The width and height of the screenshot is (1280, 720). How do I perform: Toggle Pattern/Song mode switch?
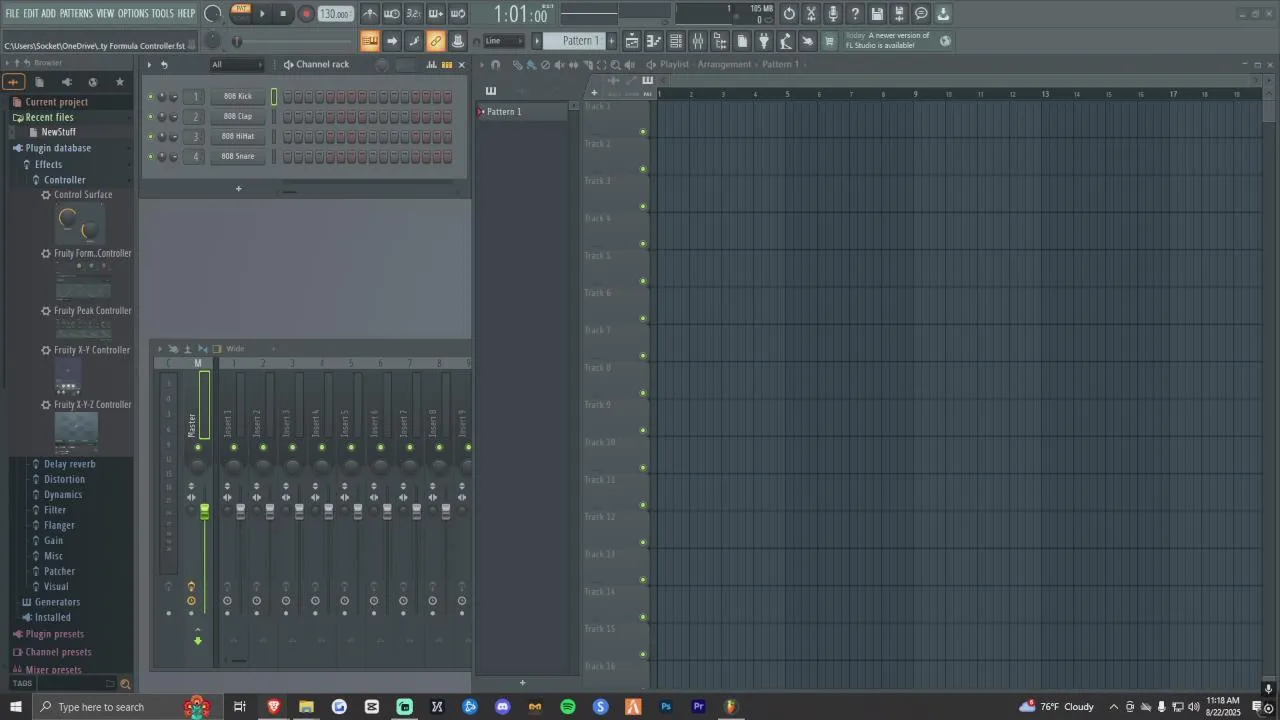(x=240, y=13)
